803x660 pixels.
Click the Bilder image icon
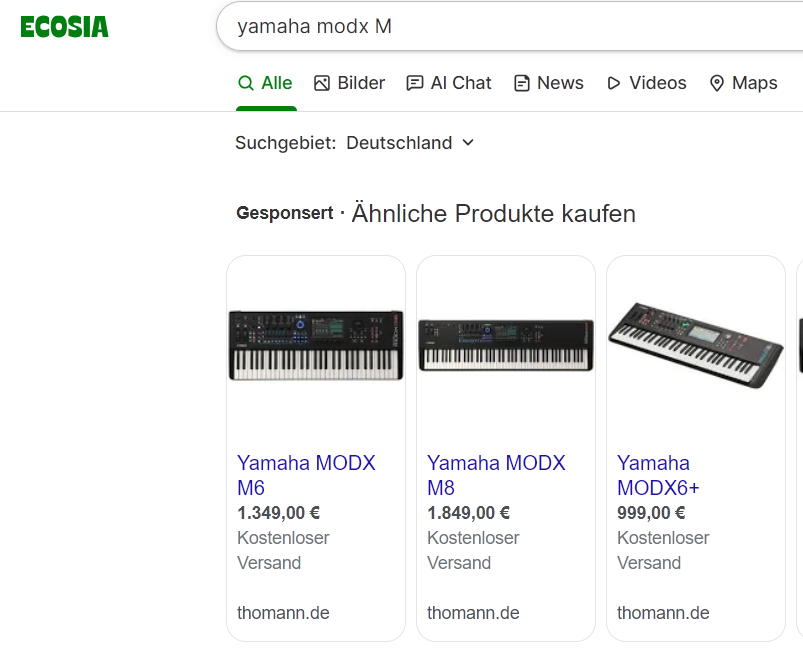tap(322, 83)
